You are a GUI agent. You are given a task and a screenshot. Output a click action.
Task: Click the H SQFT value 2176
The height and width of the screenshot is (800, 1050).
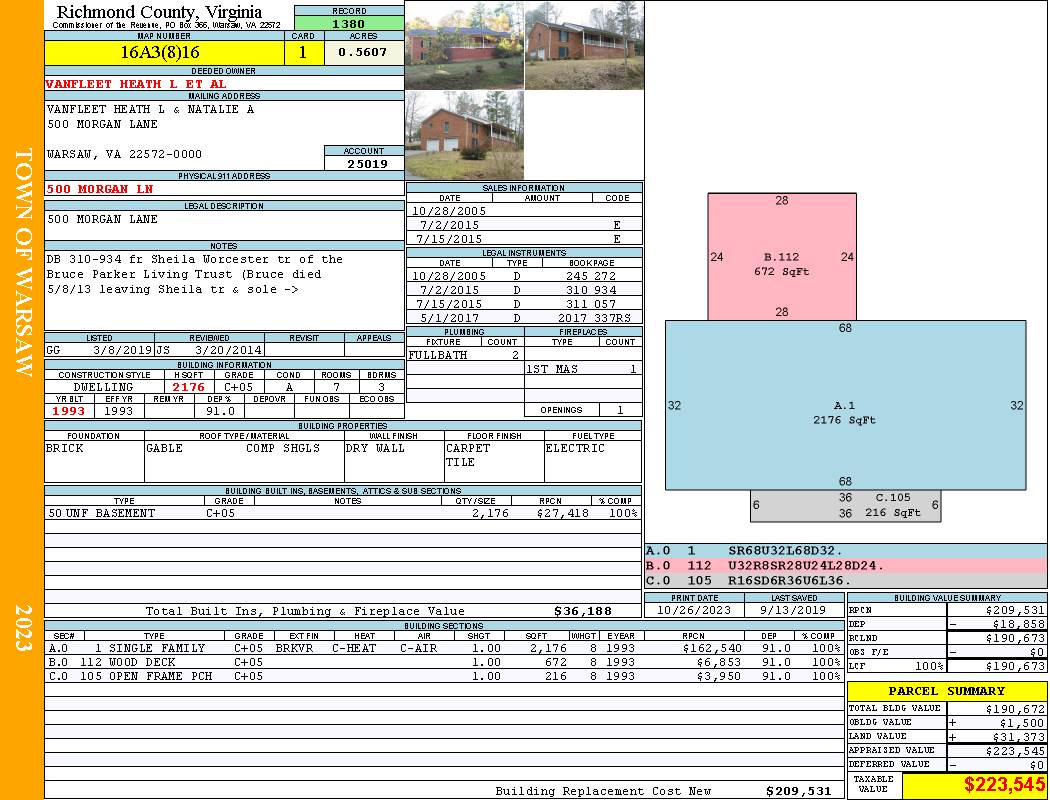click(x=188, y=387)
